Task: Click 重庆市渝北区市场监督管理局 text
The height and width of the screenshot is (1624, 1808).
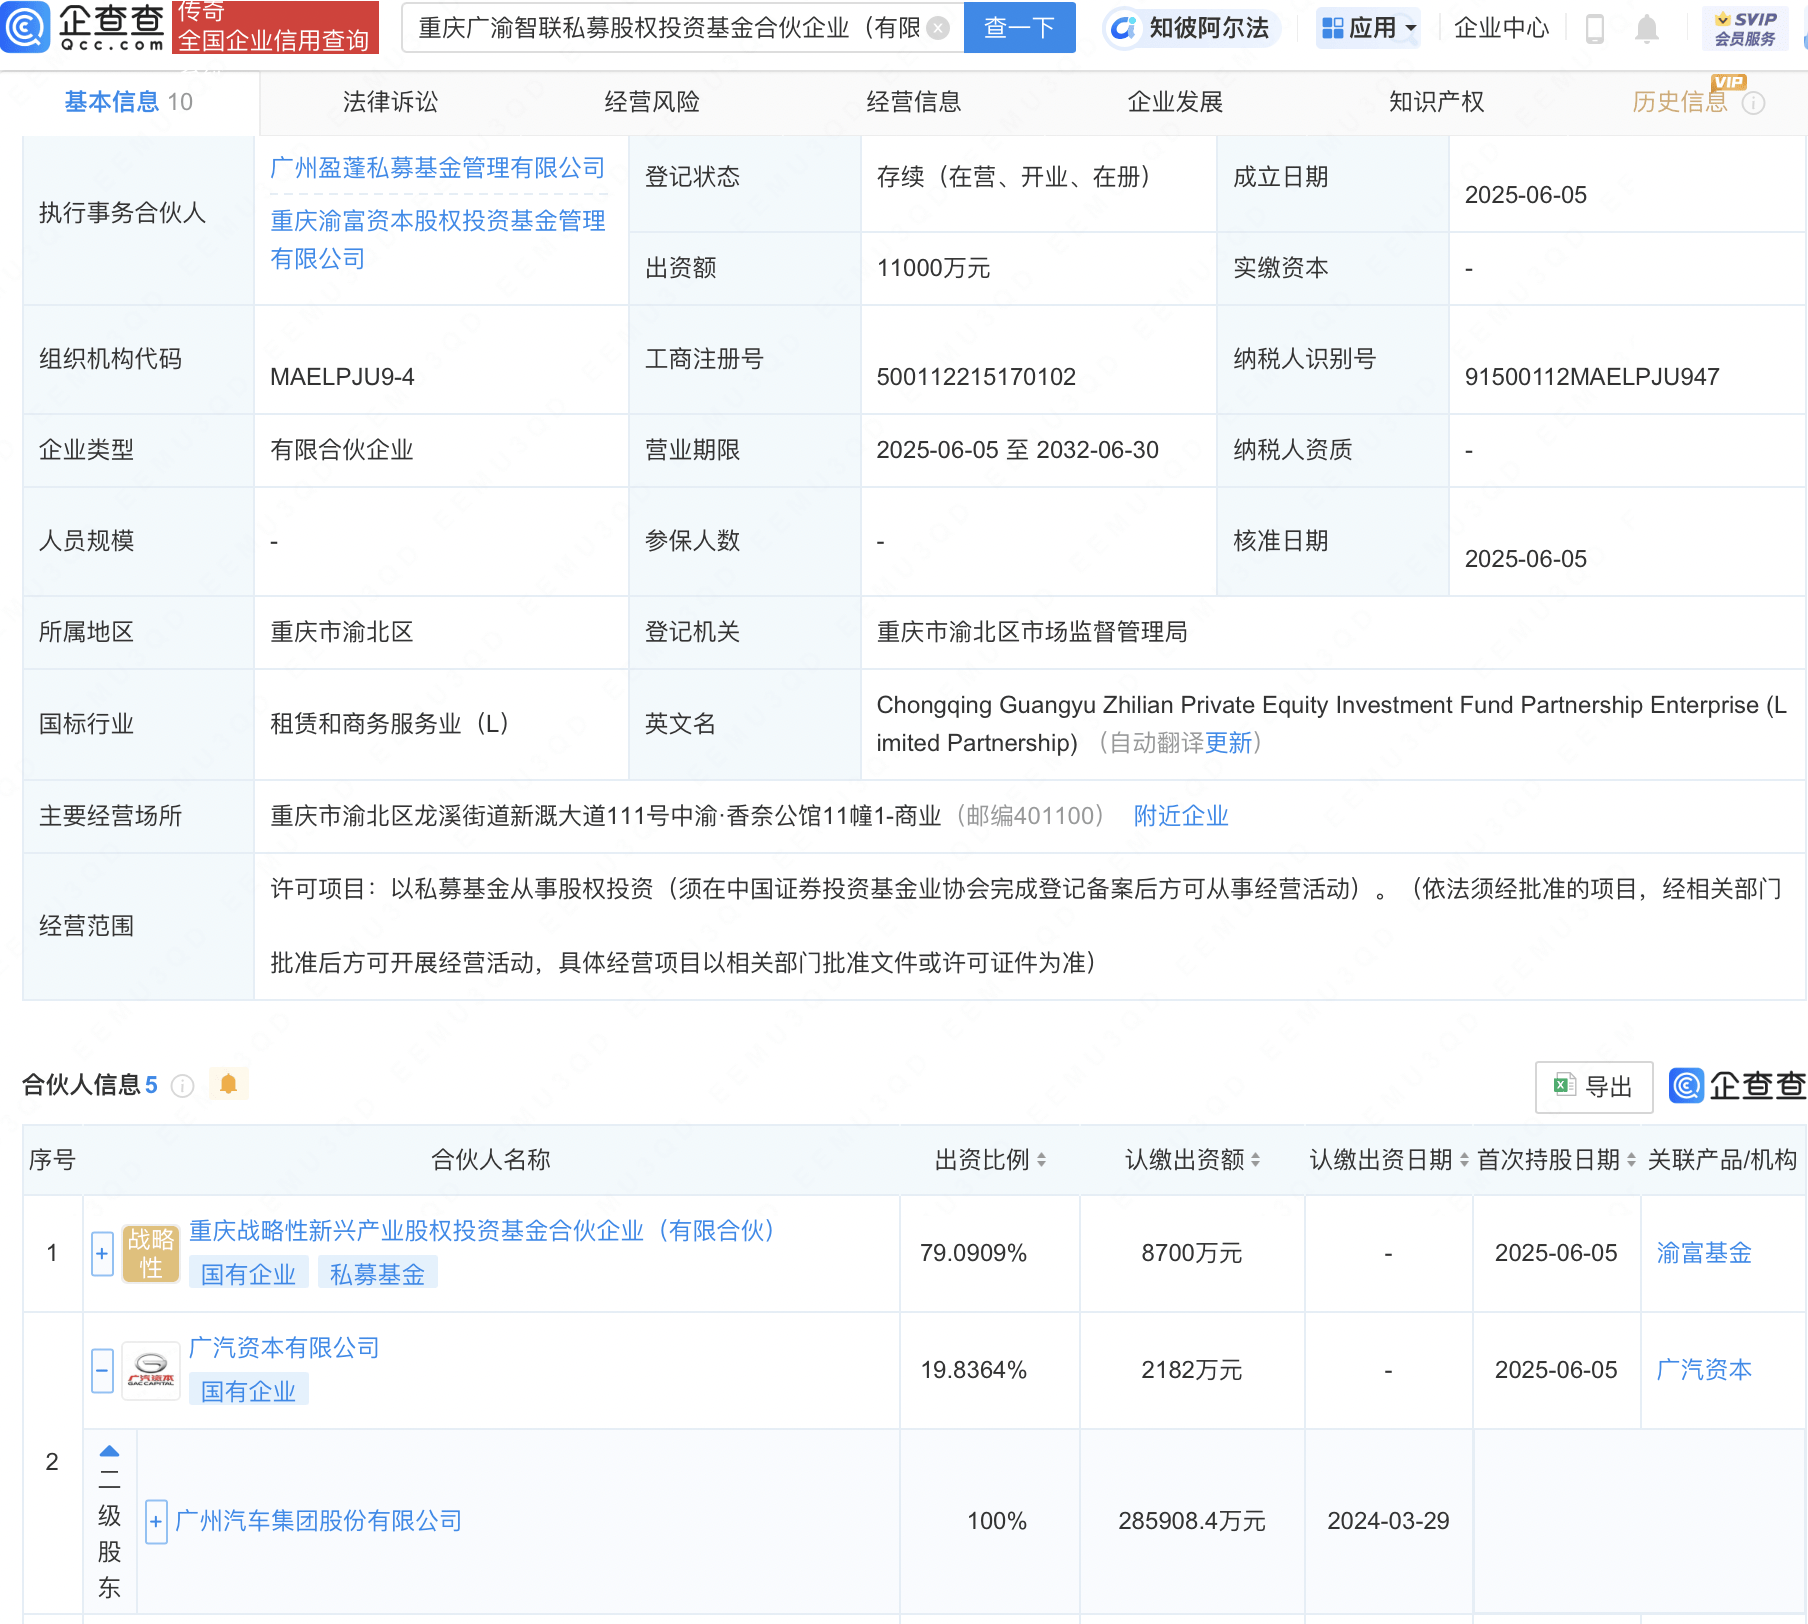Action: click(x=1032, y=632)
